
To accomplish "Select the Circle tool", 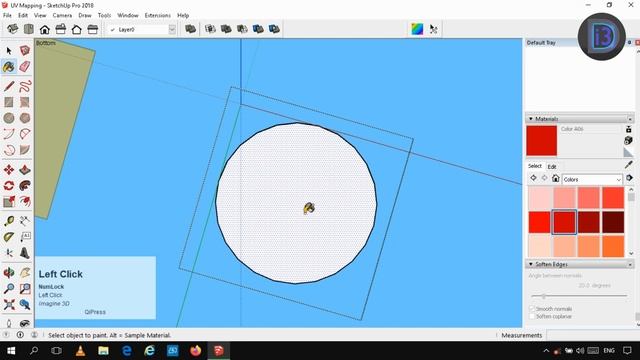I will coord(9,118).
